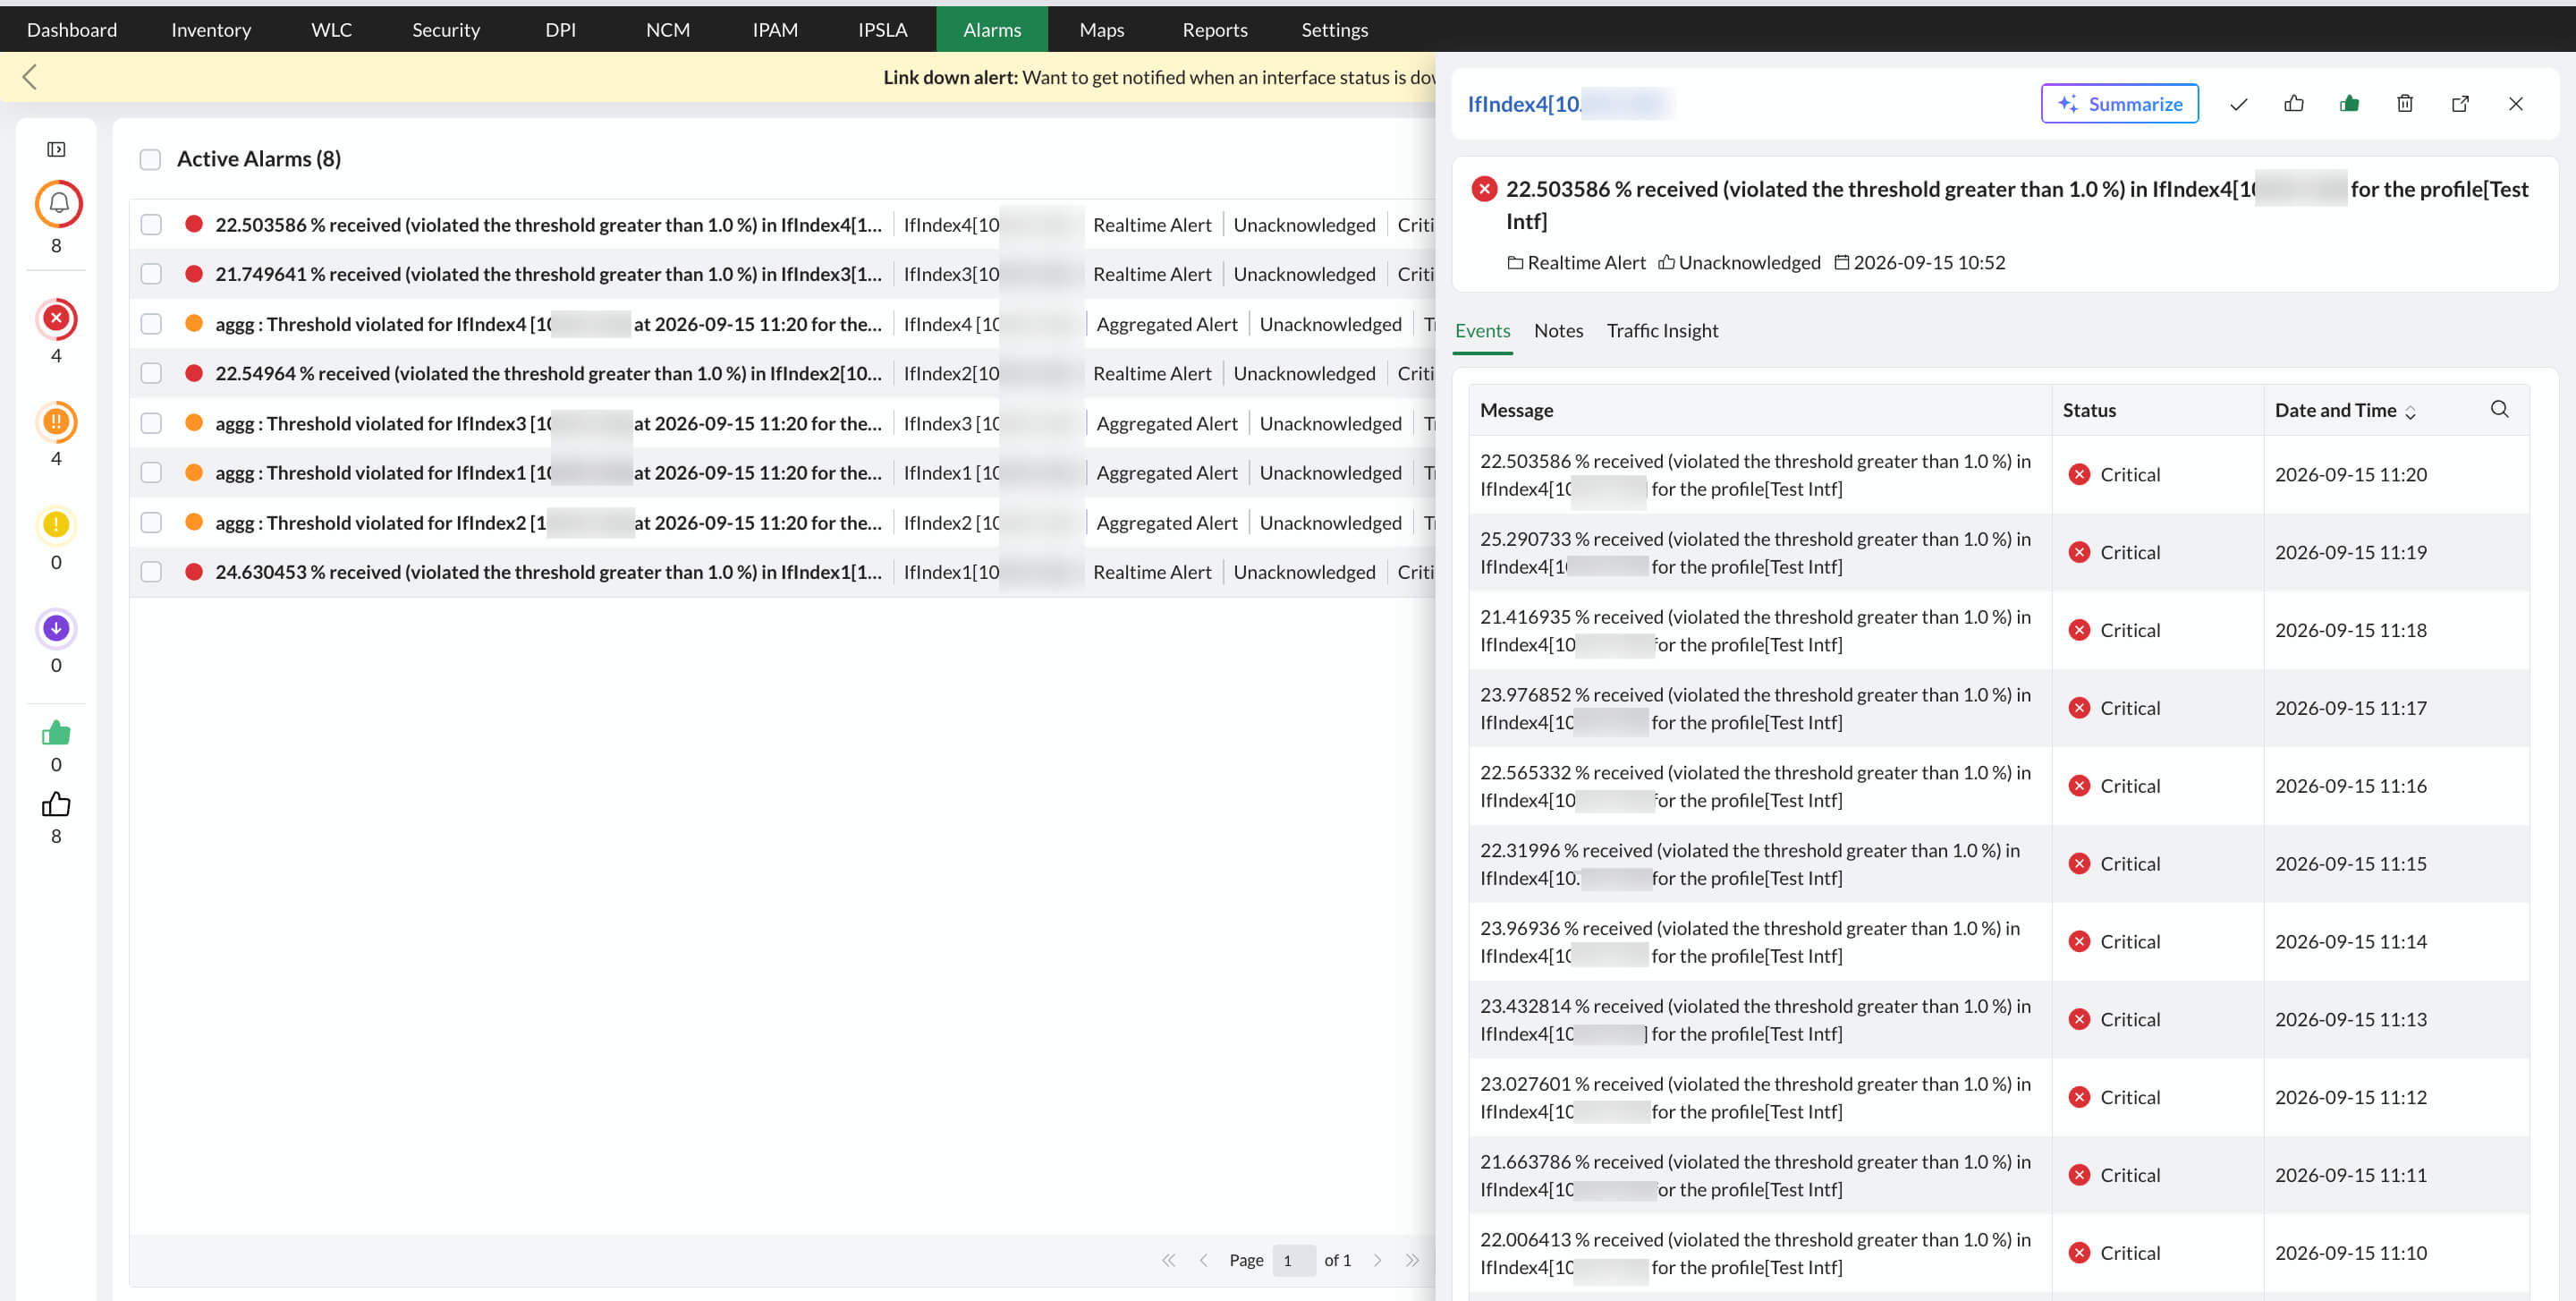
Task: Open the Maps menu
Action: 1101,29
